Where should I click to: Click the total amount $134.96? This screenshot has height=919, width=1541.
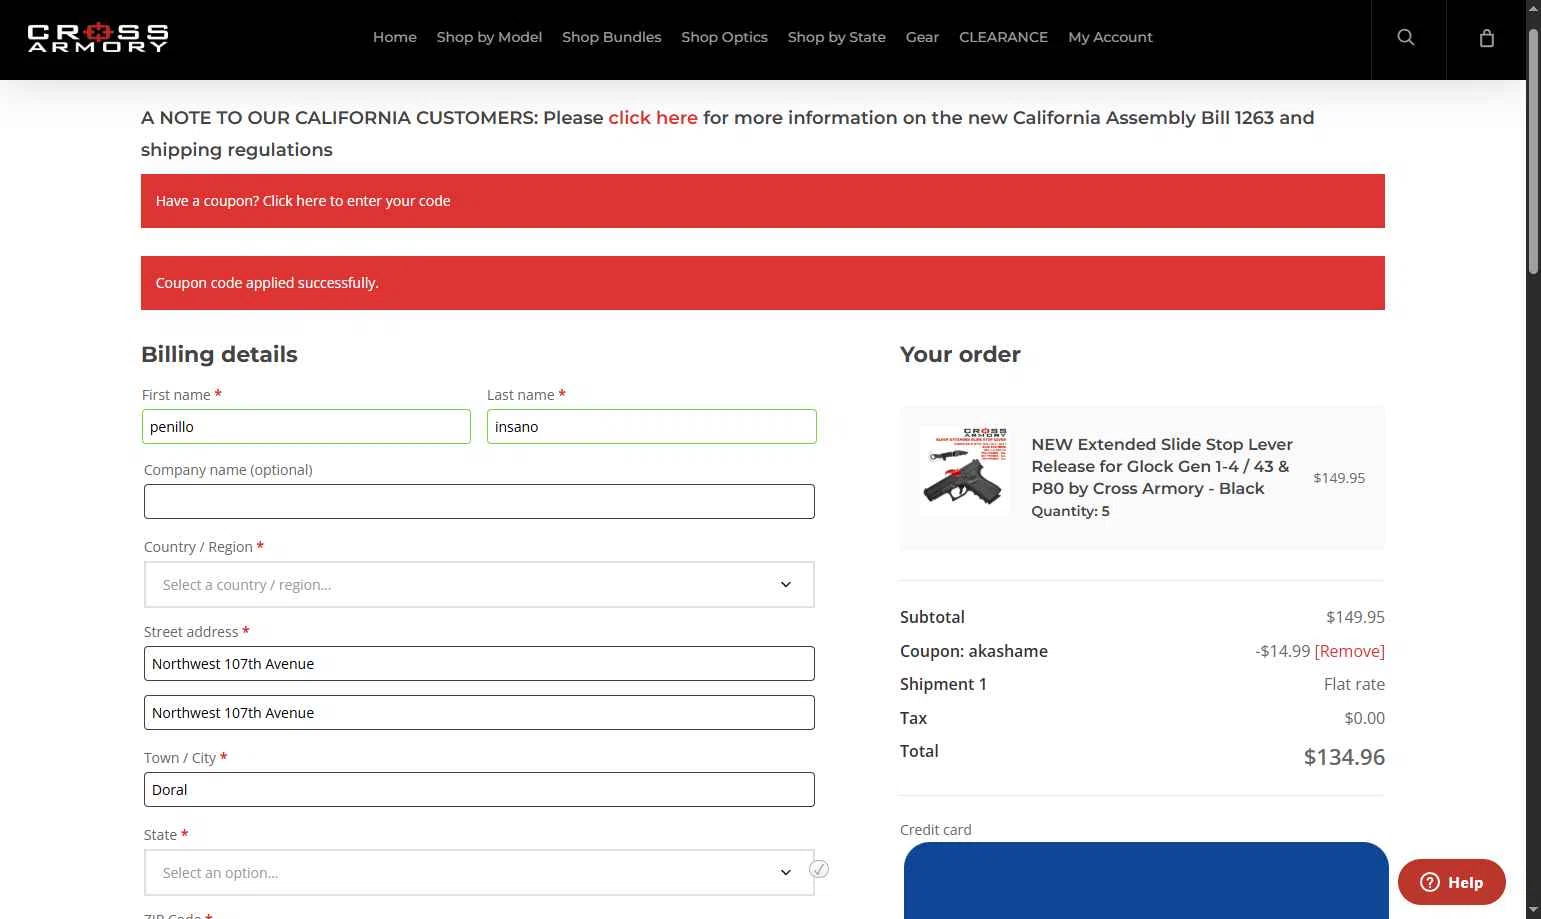pos(1344,757)
